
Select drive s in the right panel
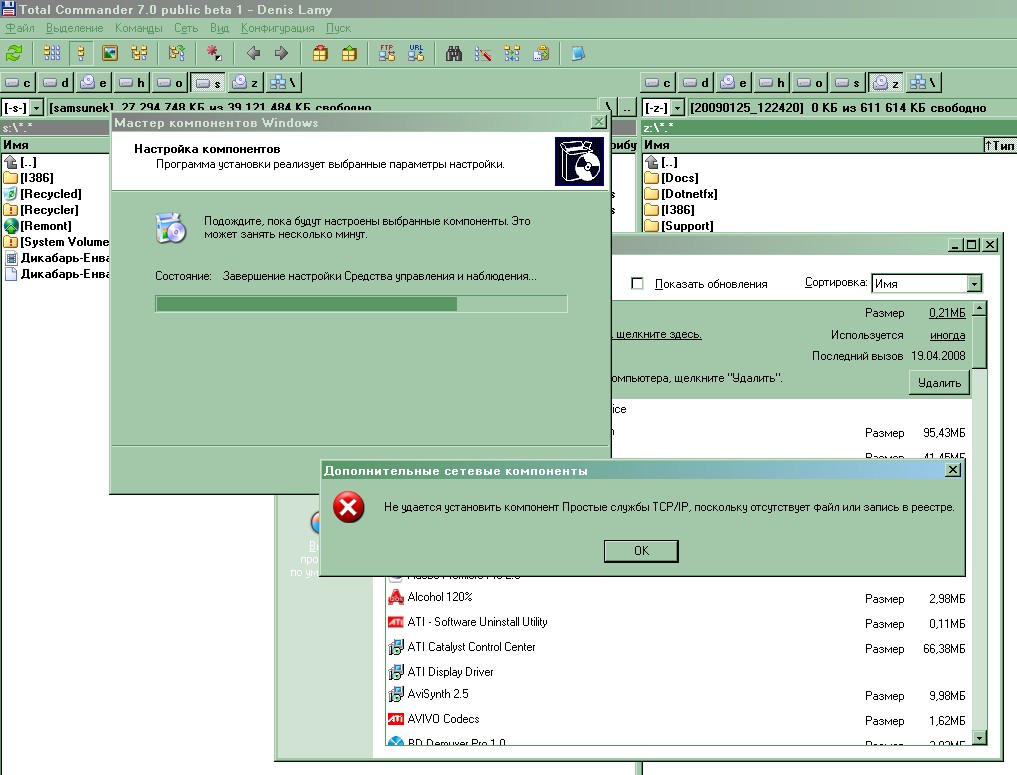tap(848, 82)
